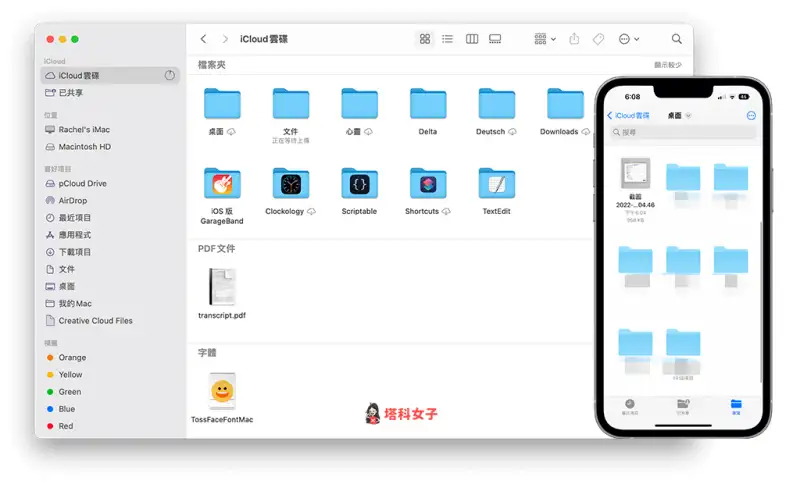Select the Green tag
Viewport: 800px width, 484px height.
(64, 392)
